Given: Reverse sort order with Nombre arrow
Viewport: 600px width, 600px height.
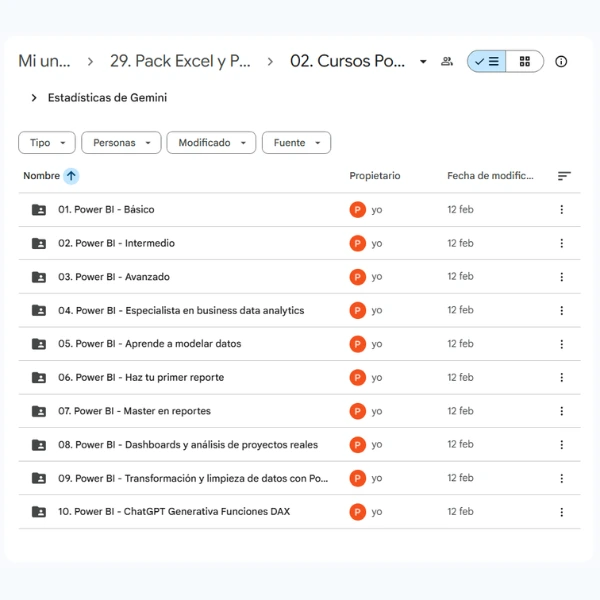Looking at the screenshot, I should (x=71, y=176).
